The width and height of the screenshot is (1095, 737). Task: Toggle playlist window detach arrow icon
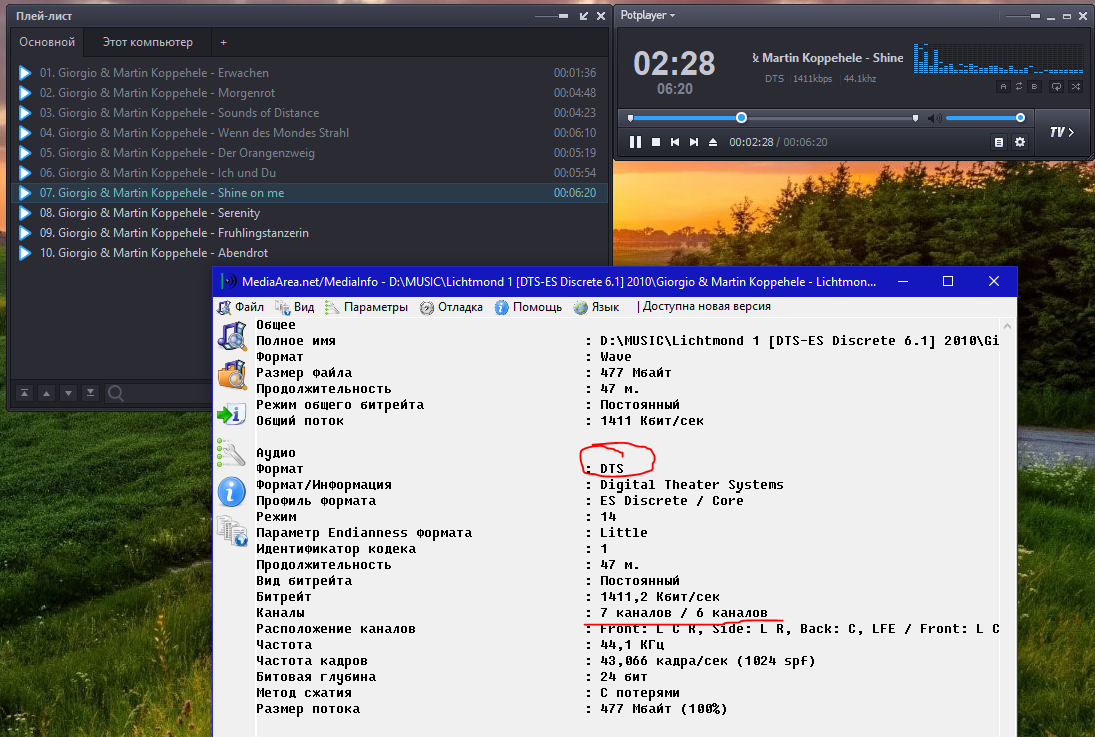coord(584,16)
